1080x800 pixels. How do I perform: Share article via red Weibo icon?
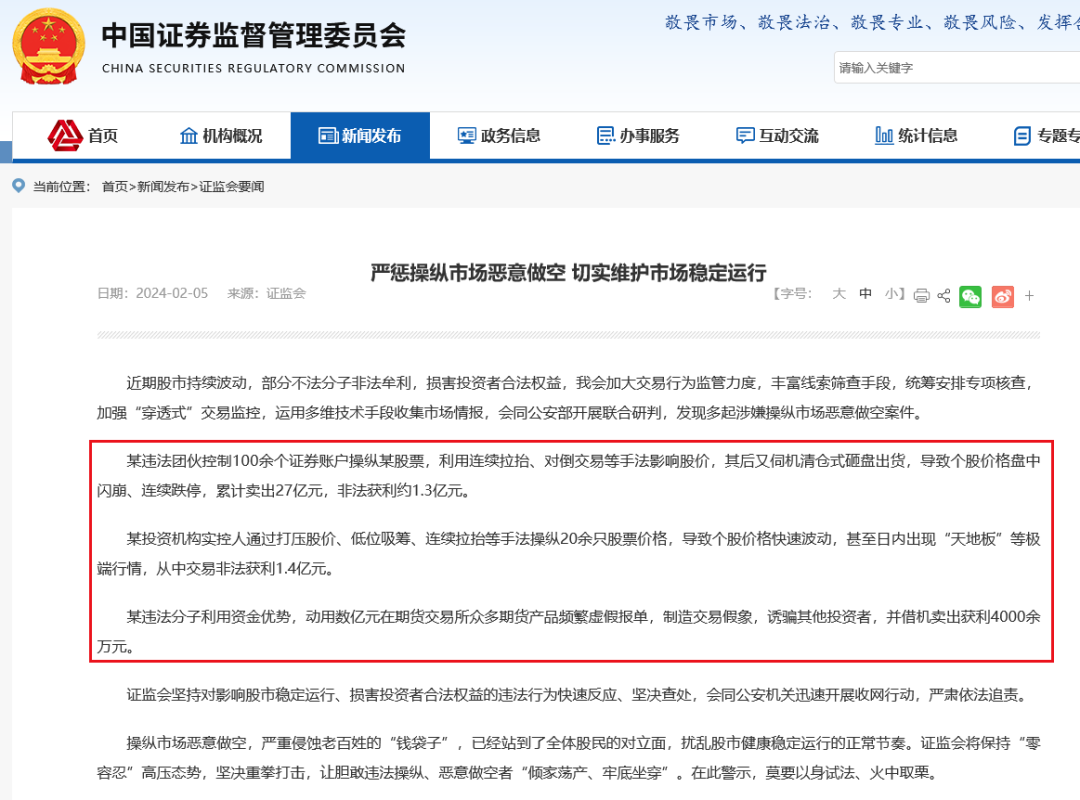click(x=1002, y=295)
